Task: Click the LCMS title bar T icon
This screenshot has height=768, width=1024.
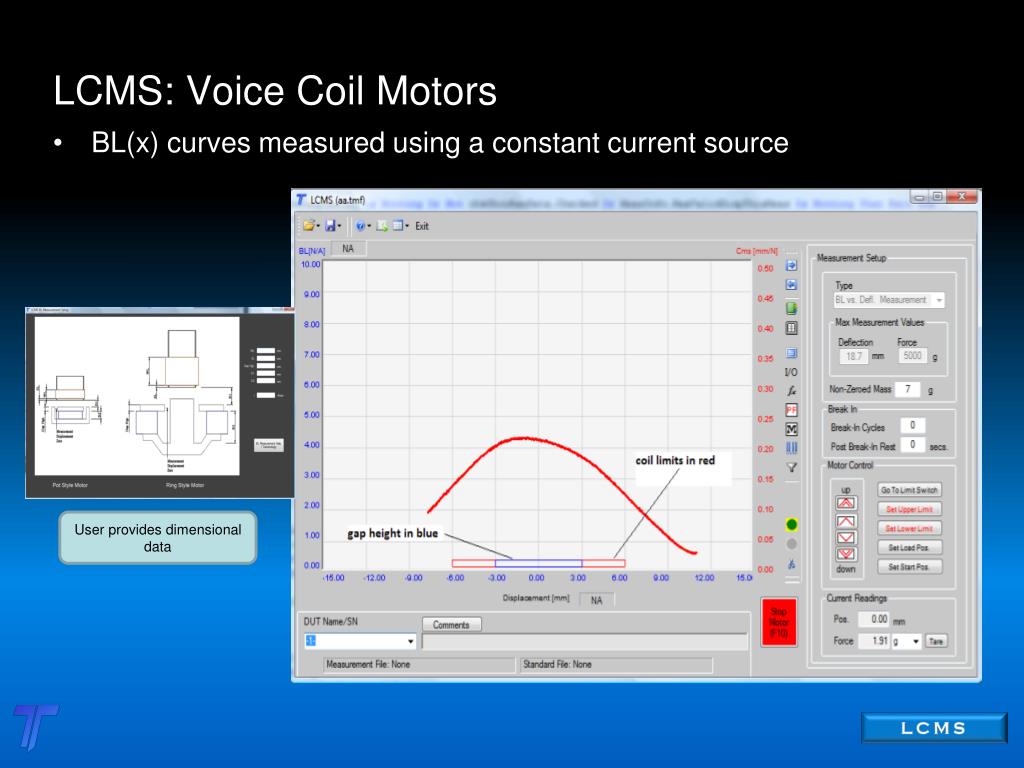Action: (x=302, y=200)
